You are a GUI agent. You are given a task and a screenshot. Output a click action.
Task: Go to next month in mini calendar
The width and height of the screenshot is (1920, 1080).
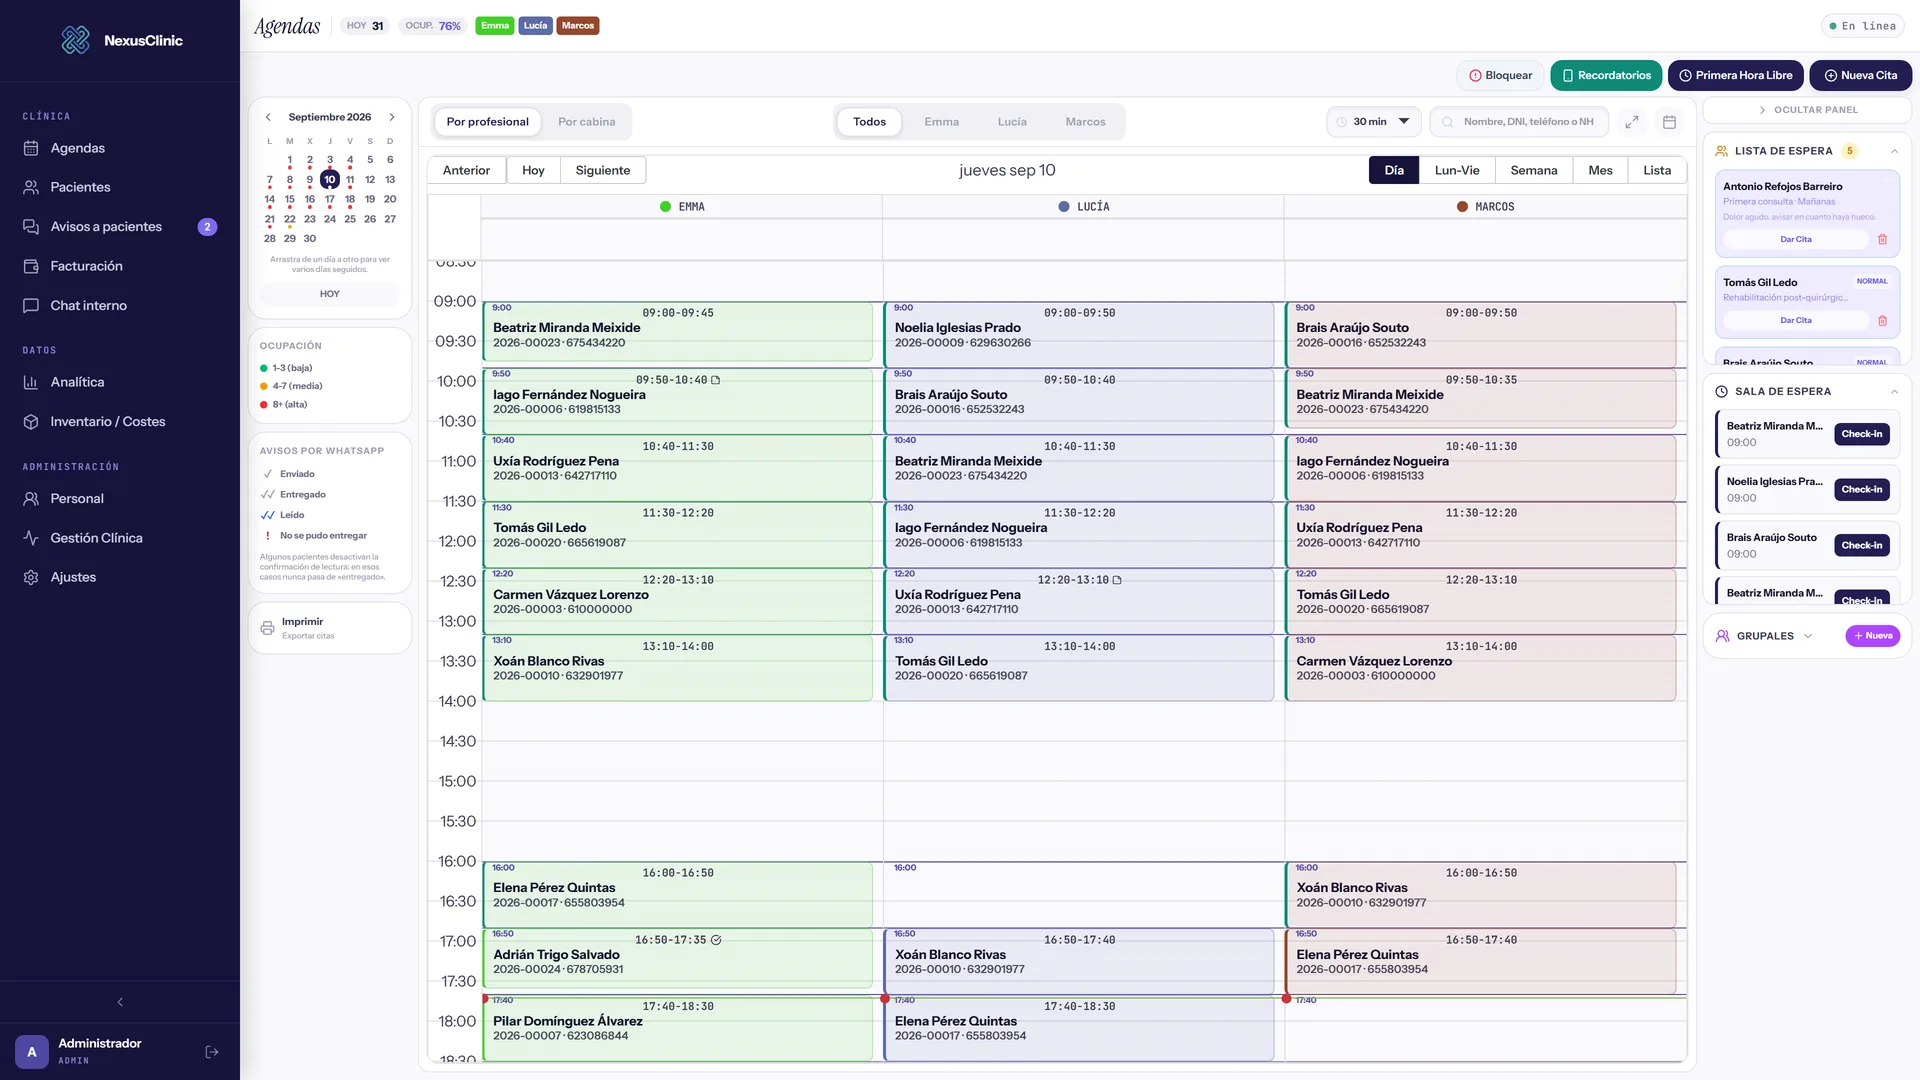392,117
